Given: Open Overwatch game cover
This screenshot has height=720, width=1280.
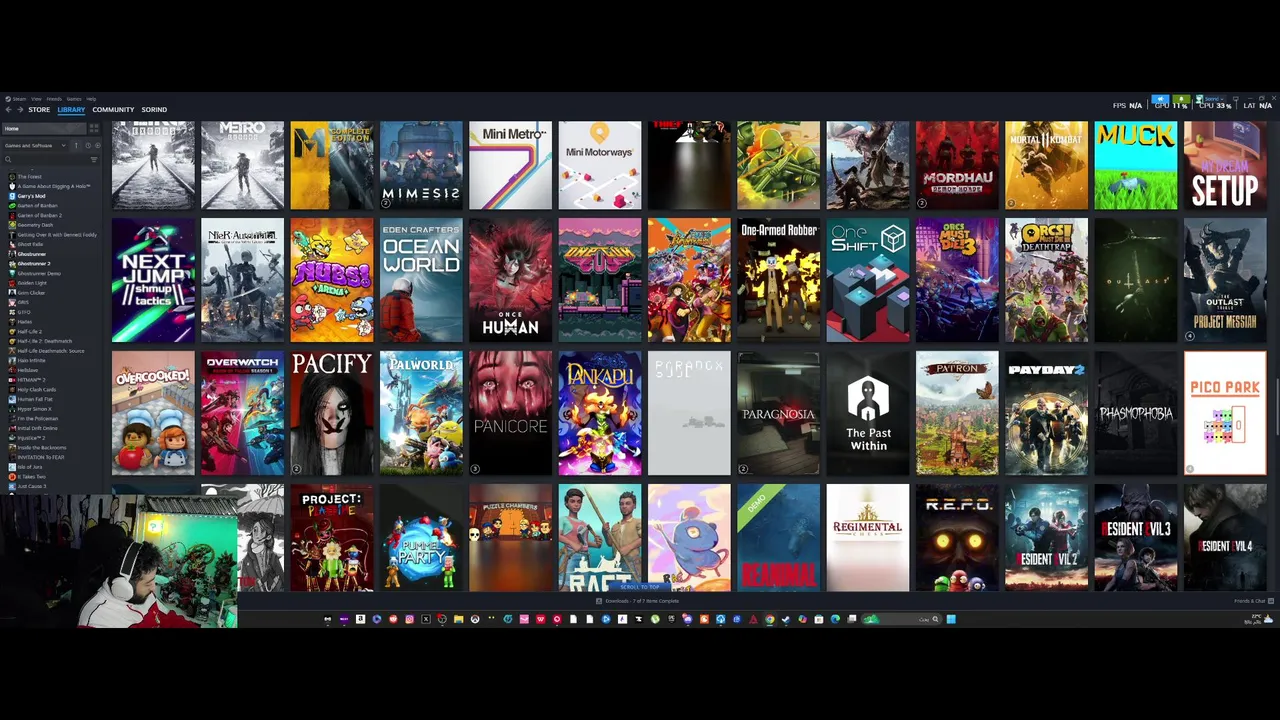Looking at the screenshot, I should [x=242, y=413].
